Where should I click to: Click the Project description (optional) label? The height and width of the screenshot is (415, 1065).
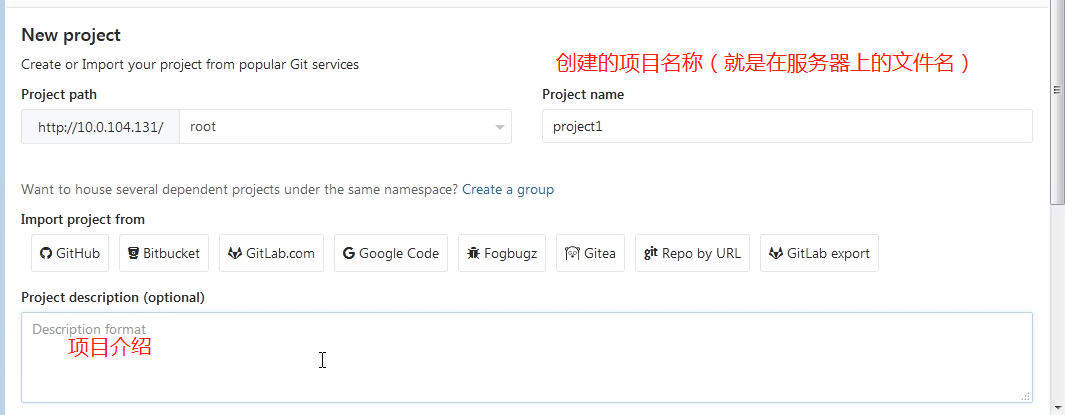tap(113, 297)
